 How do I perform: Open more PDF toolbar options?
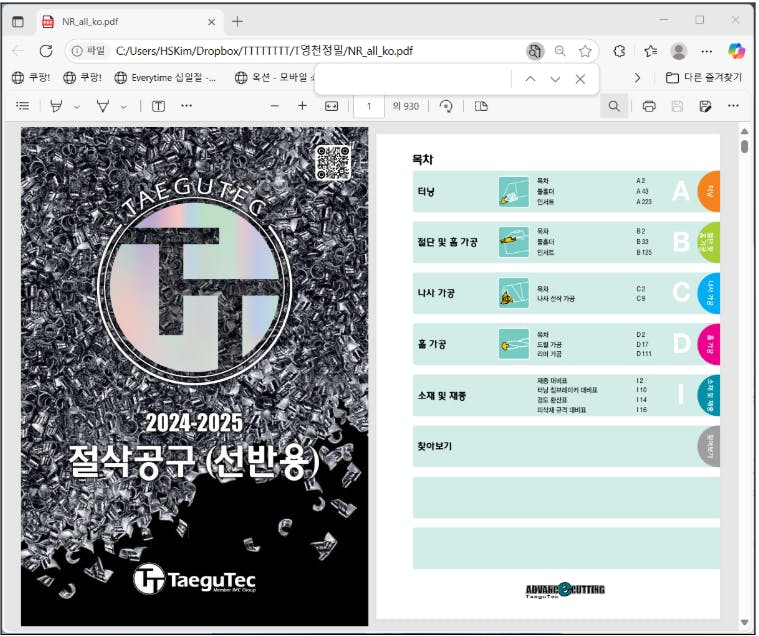(733, 106)
